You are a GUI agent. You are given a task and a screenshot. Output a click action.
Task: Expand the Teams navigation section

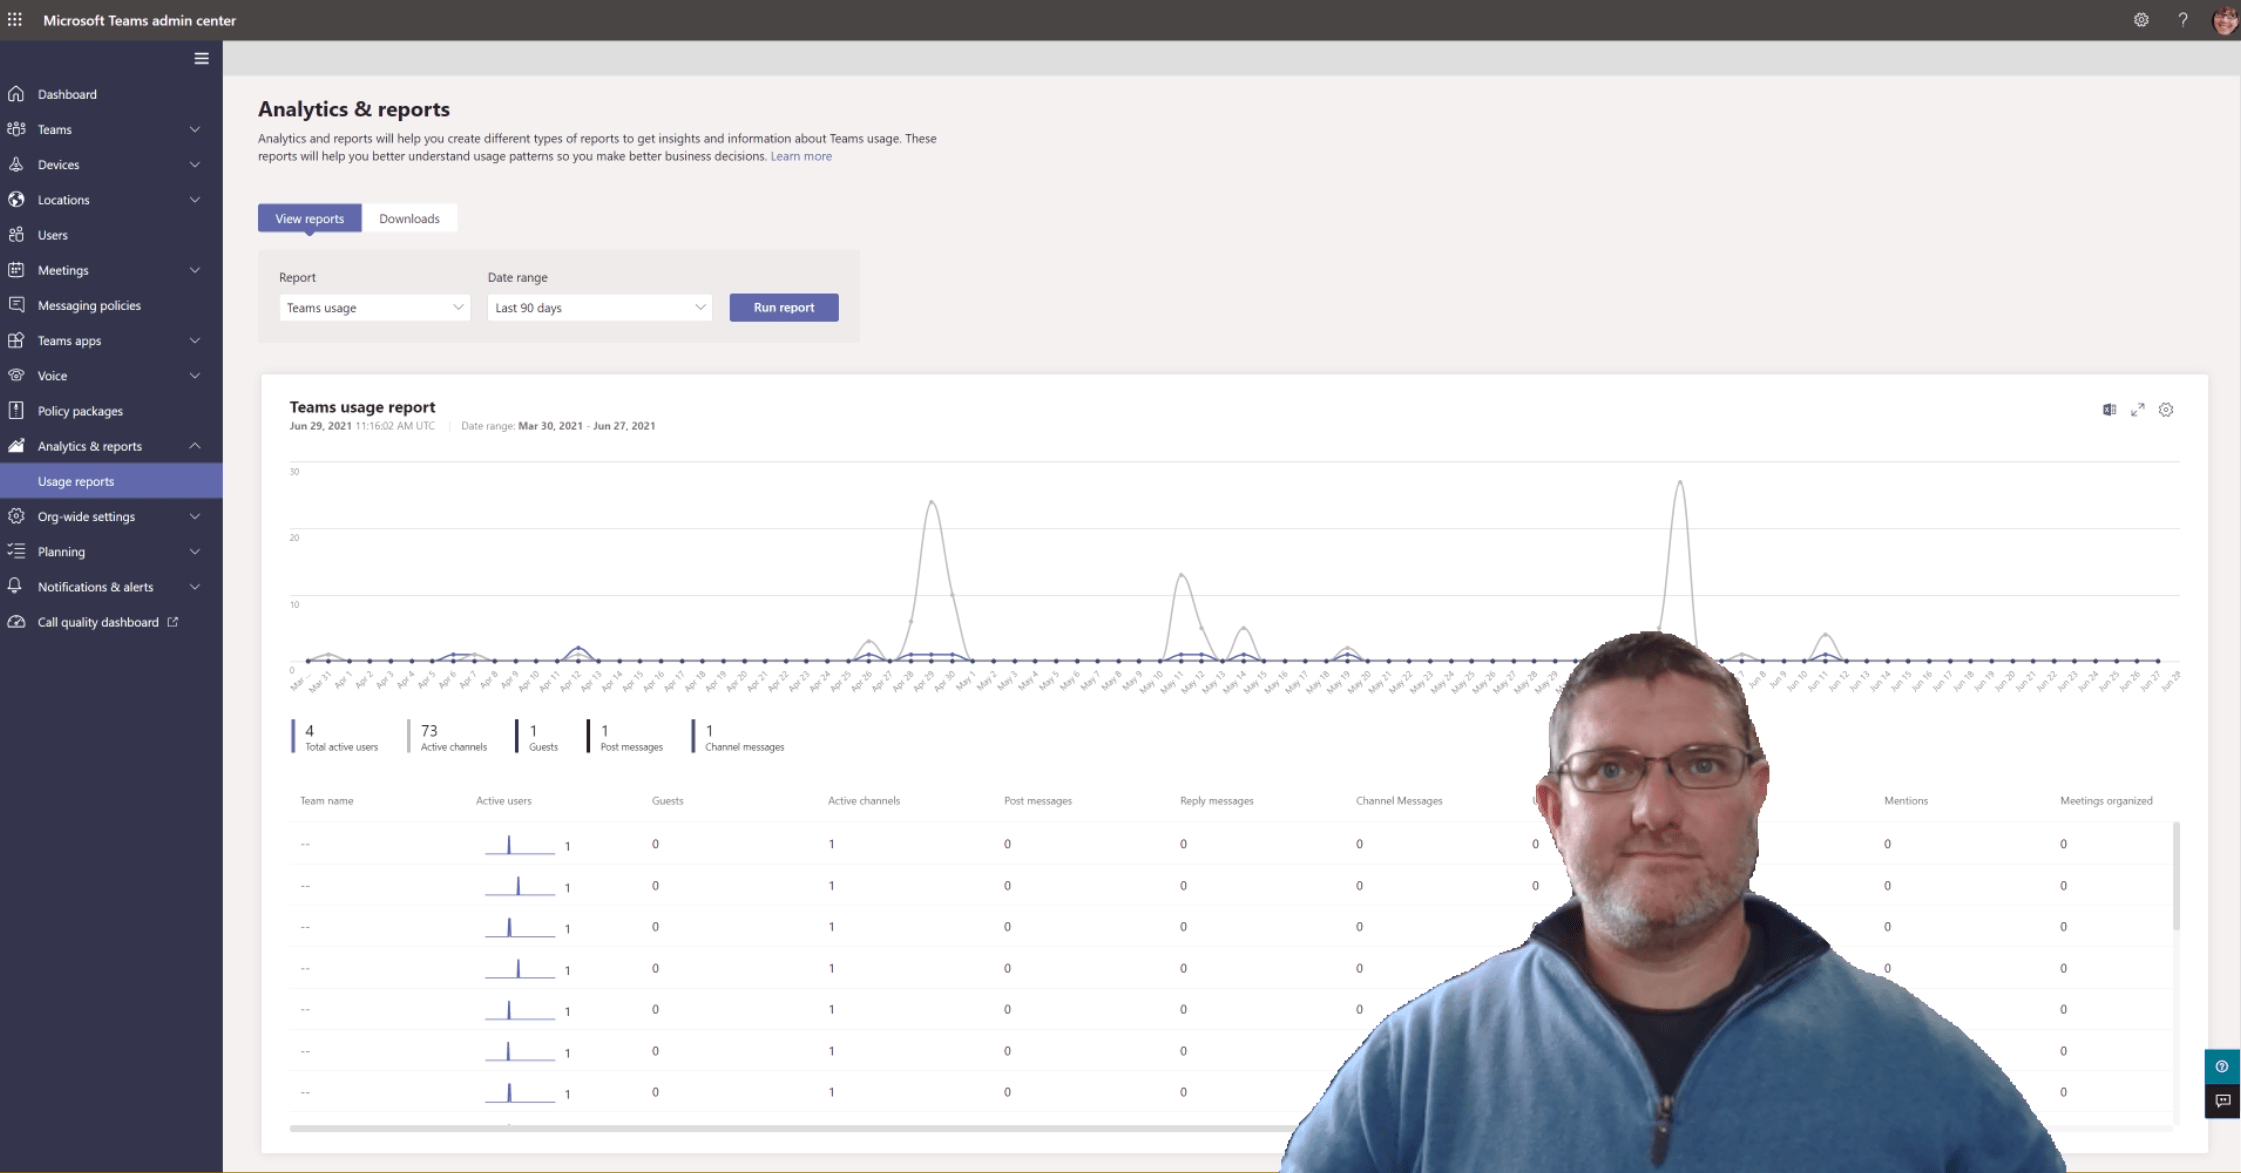click(x=195, y=130)
